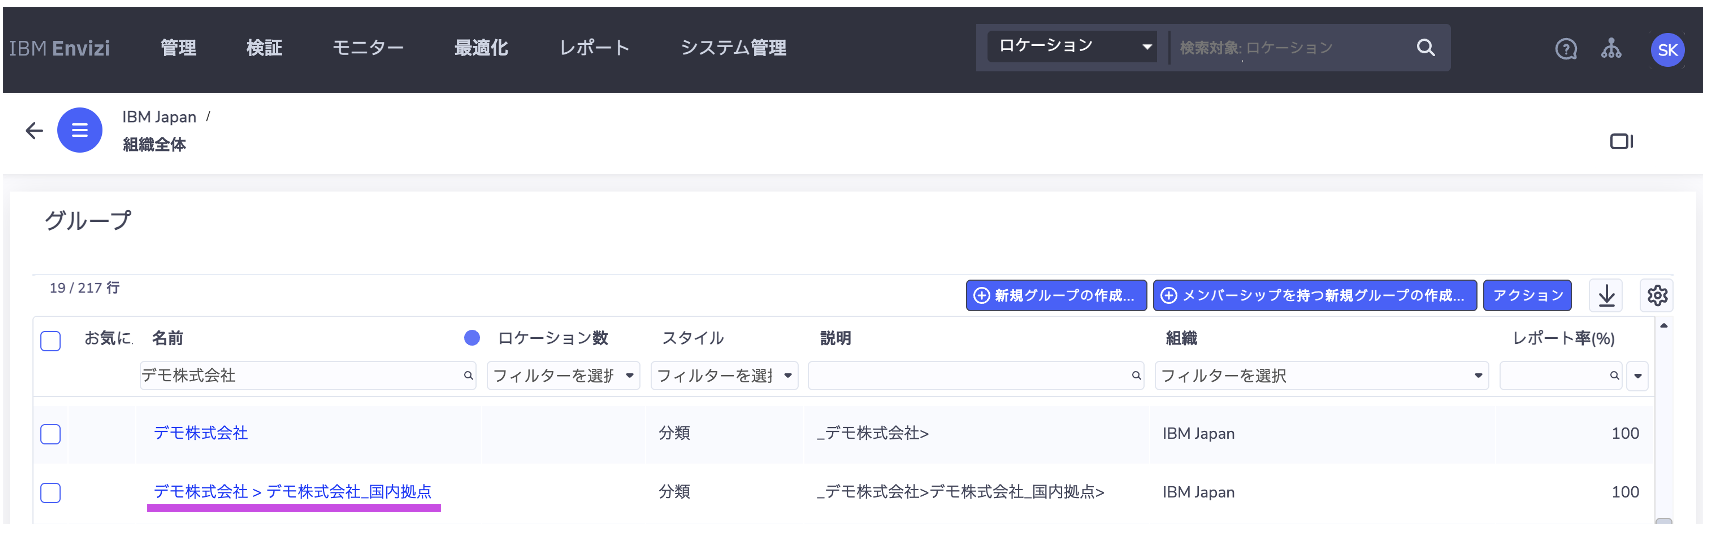Click メンバーシップを持つ新規グループの作成 button
Image resolution: width=1710 pixels, height=534 pixels.
1315,295
